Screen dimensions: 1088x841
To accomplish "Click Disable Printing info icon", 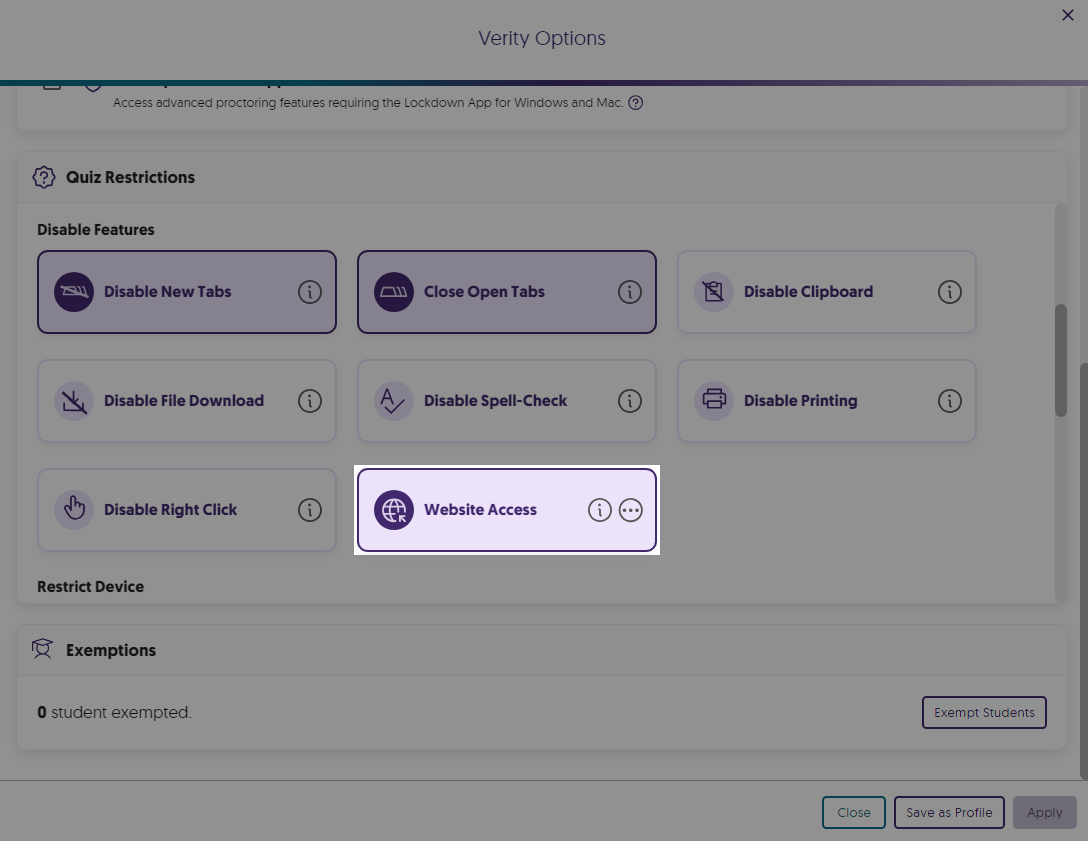I will pos(949,401).
